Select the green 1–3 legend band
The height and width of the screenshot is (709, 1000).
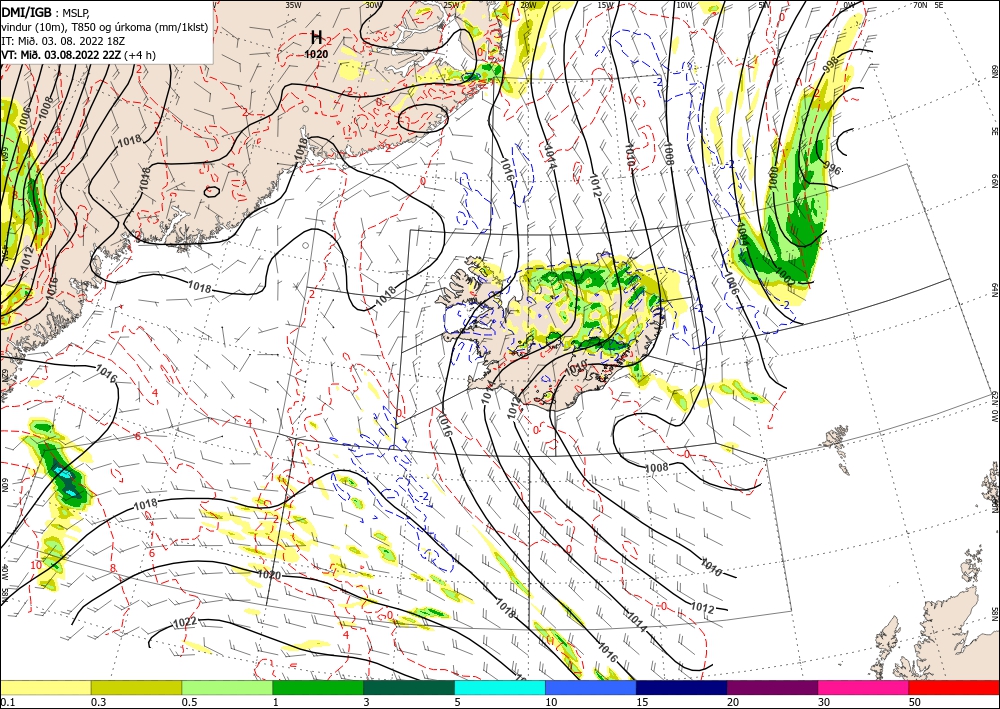click(x=318, y=687)
